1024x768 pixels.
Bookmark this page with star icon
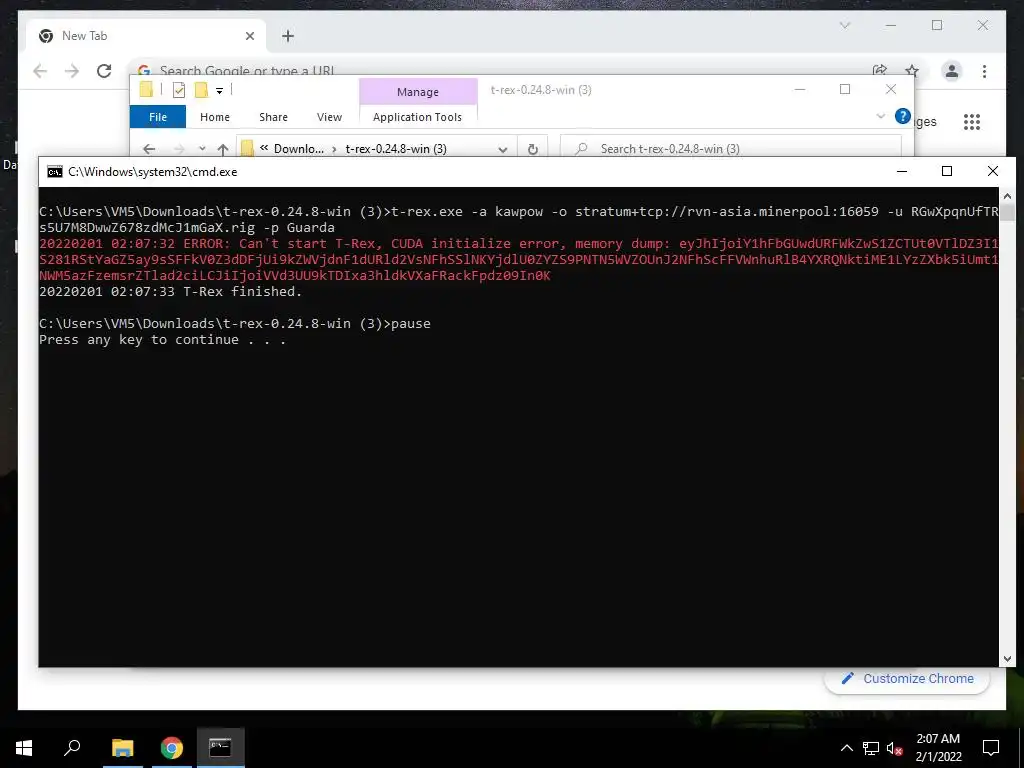912,71
